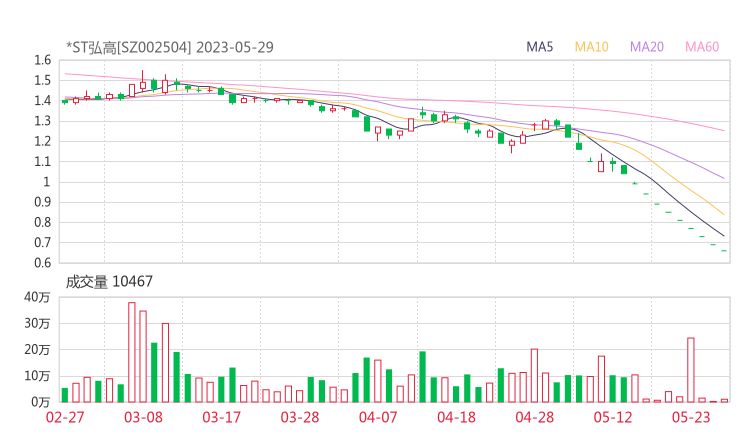740x440 pixels.
Task: Click the 04-18 date axis label
Action: 456,417
